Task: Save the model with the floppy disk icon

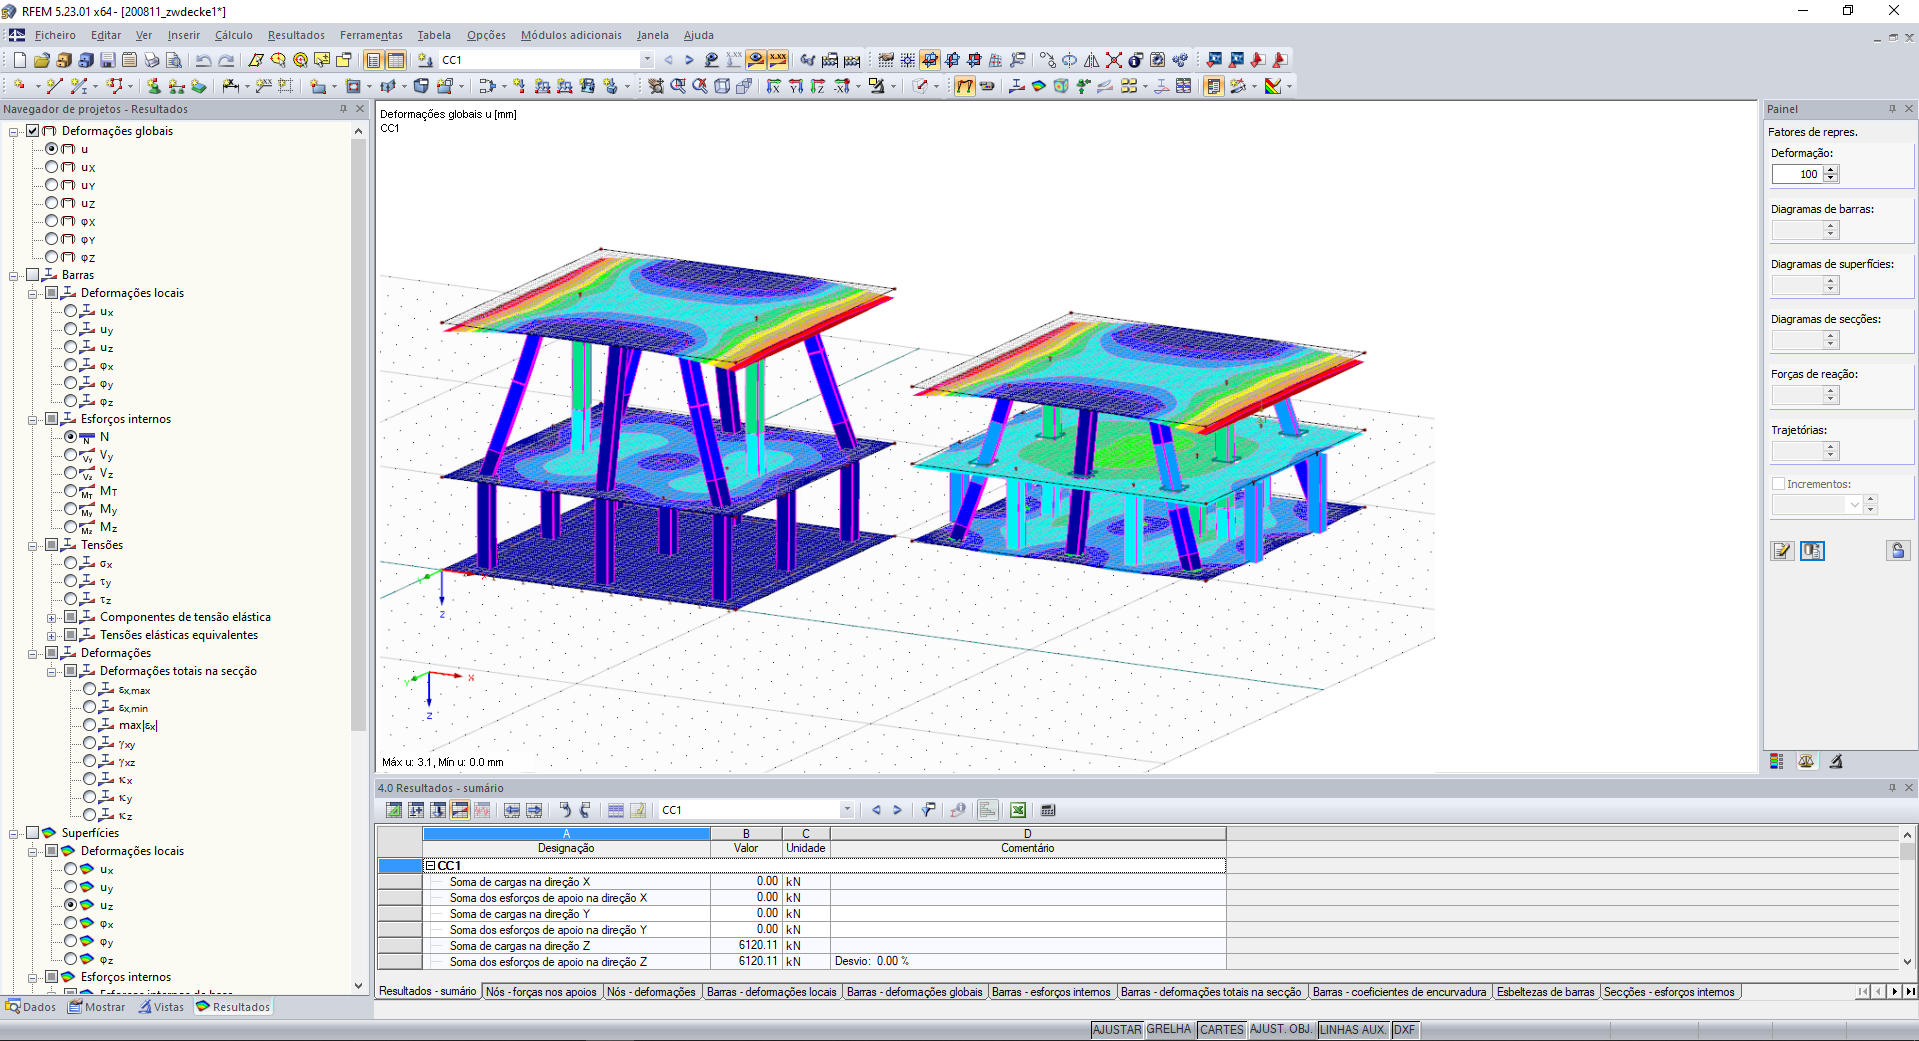Action: [108, 60]
